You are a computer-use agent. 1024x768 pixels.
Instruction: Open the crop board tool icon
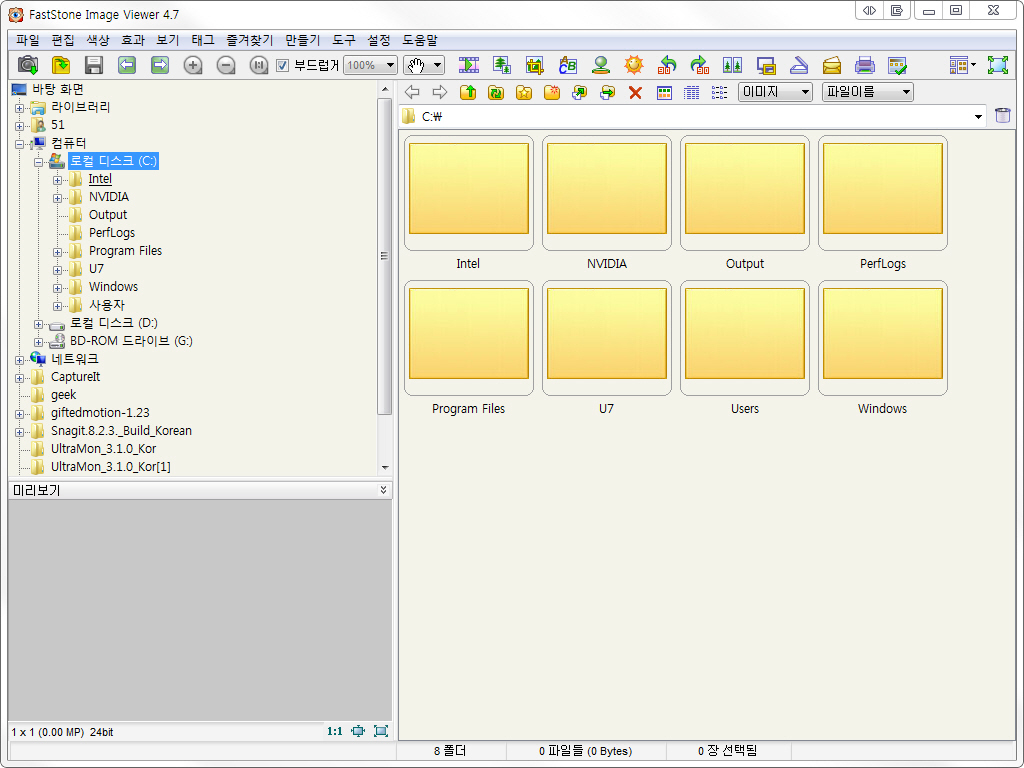534,65
